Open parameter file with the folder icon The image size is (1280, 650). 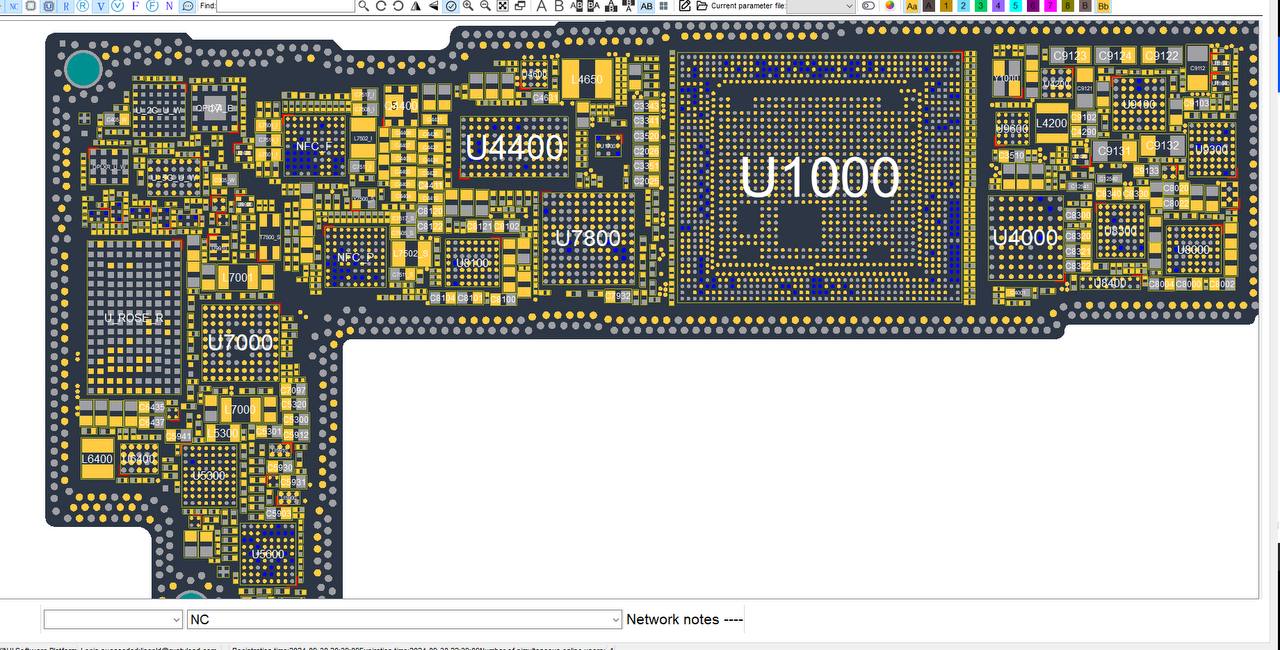(x=702, y=6)
